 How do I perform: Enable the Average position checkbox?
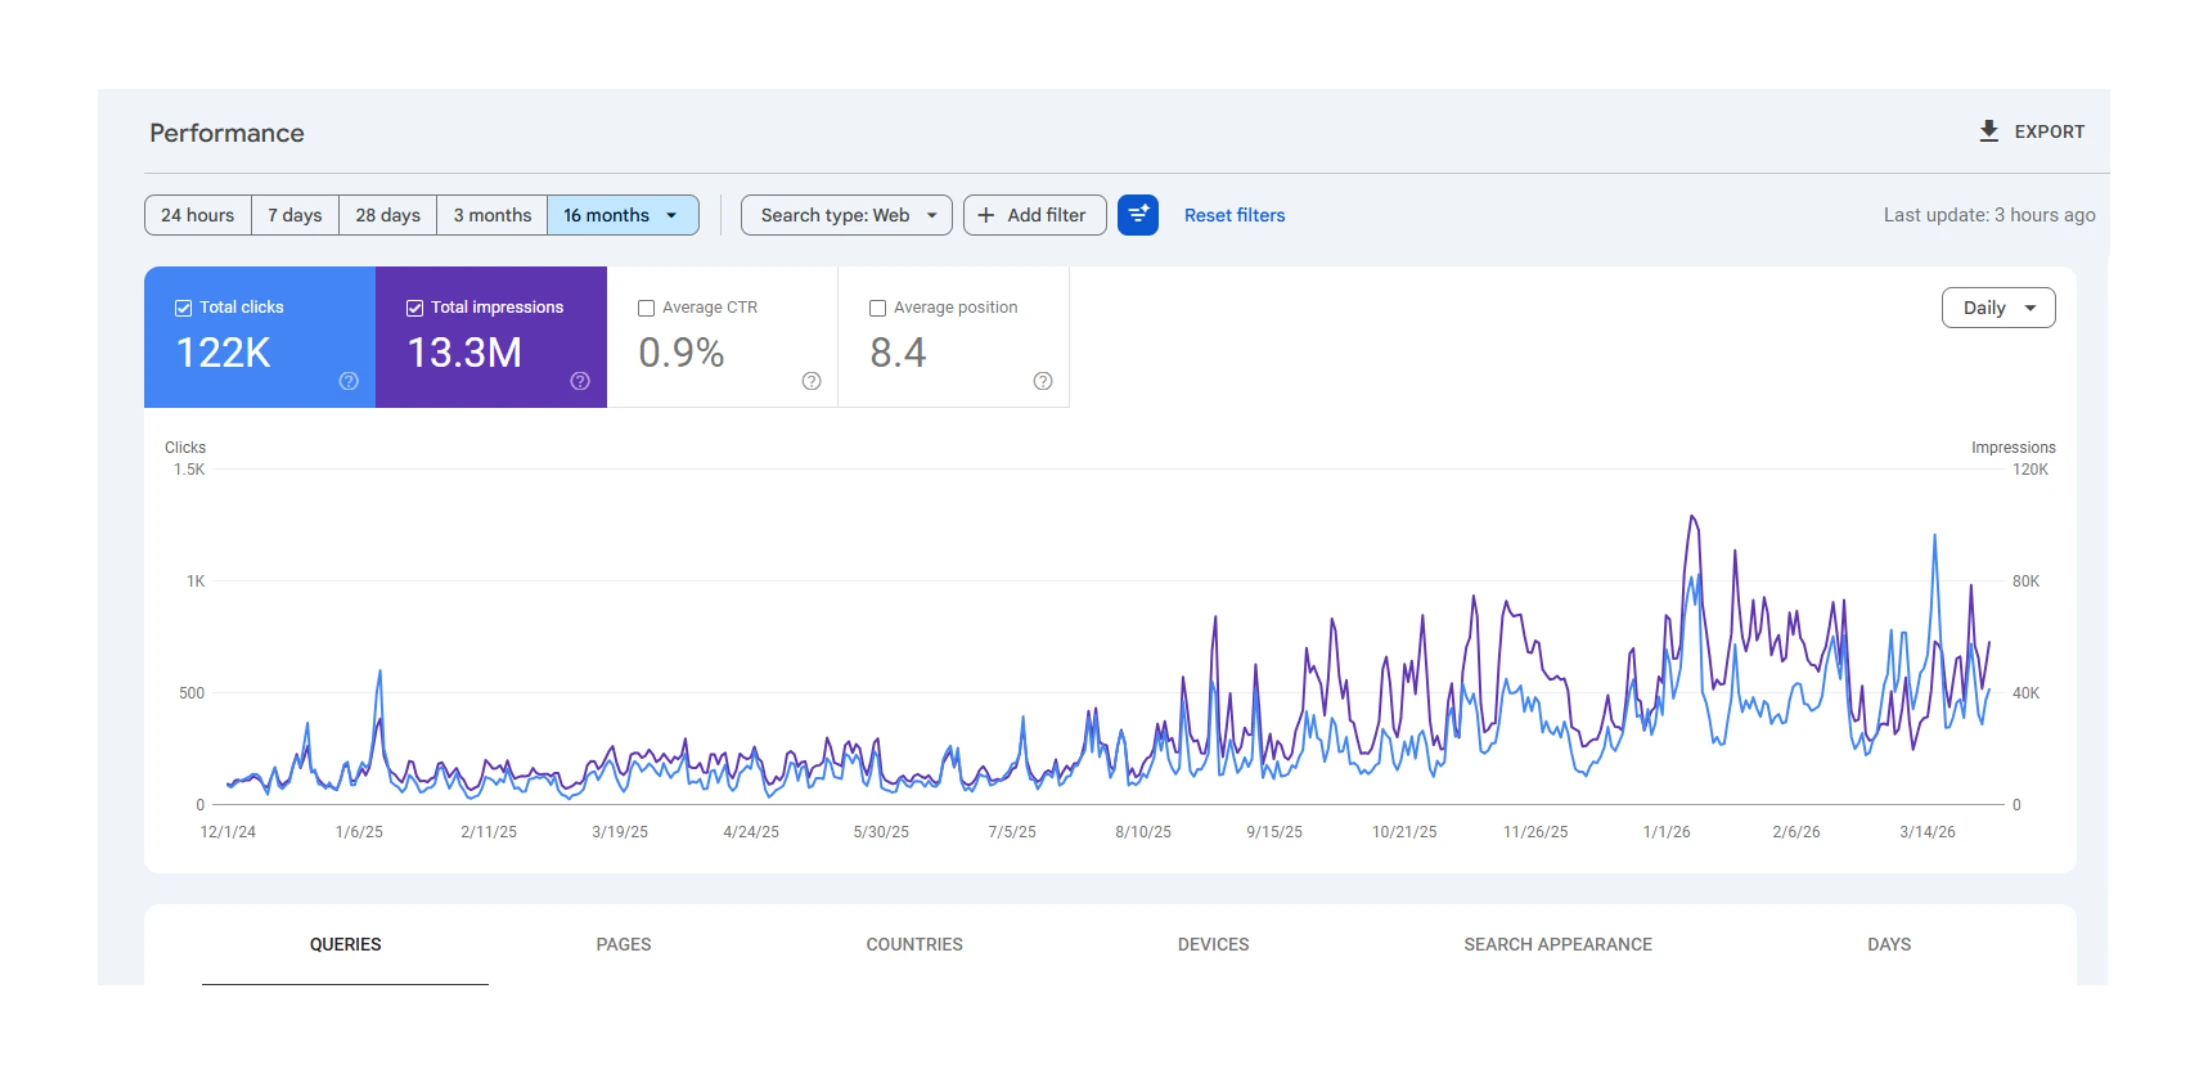pos(877,308)
